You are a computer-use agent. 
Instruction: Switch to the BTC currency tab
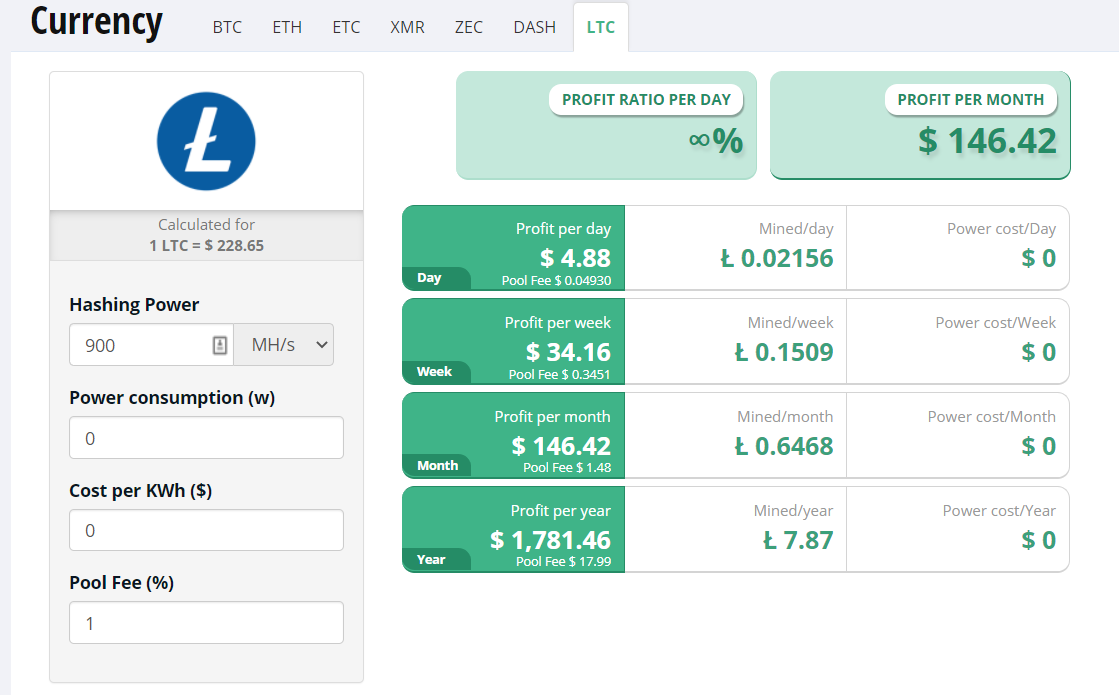tap(227, 27)
